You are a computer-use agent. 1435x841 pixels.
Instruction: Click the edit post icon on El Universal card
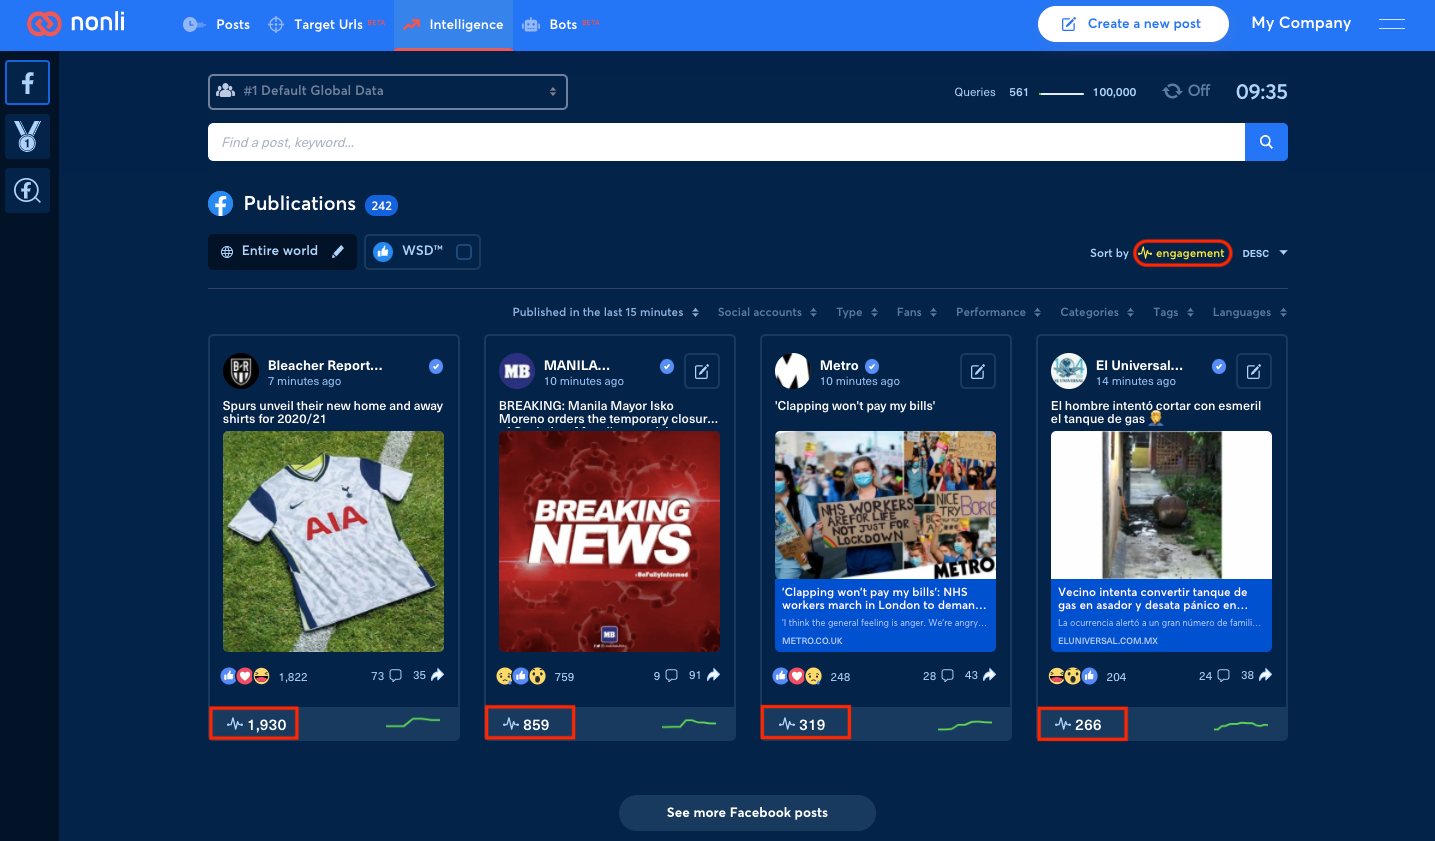pyautogui.click(x=1254, y=372)
